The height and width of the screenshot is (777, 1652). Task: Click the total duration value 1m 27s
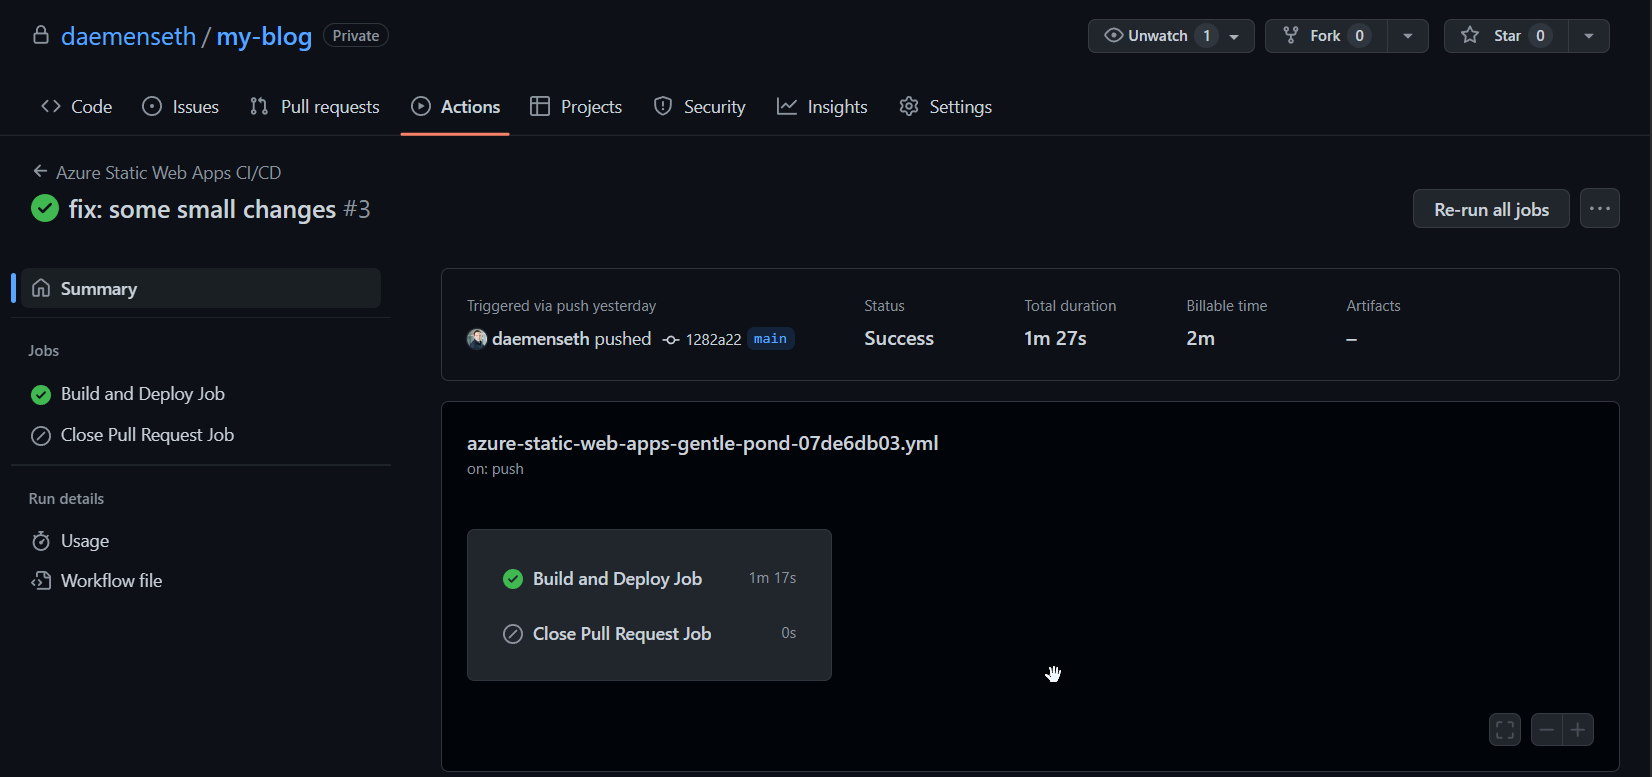point(1055,339)
